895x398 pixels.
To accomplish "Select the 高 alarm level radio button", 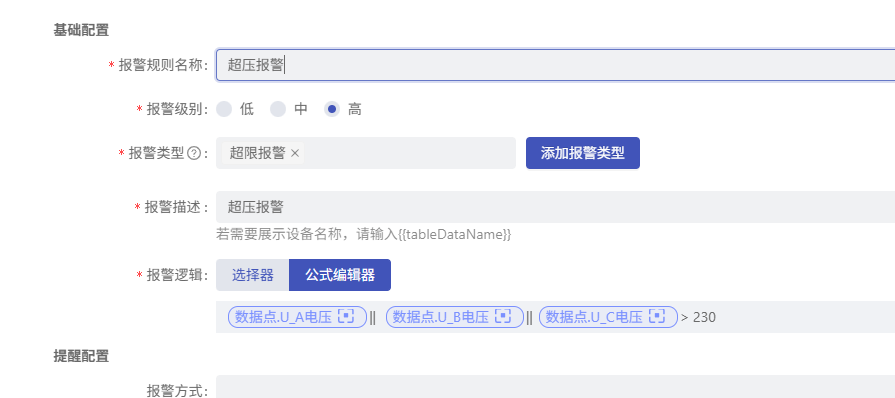I will 332,109.
